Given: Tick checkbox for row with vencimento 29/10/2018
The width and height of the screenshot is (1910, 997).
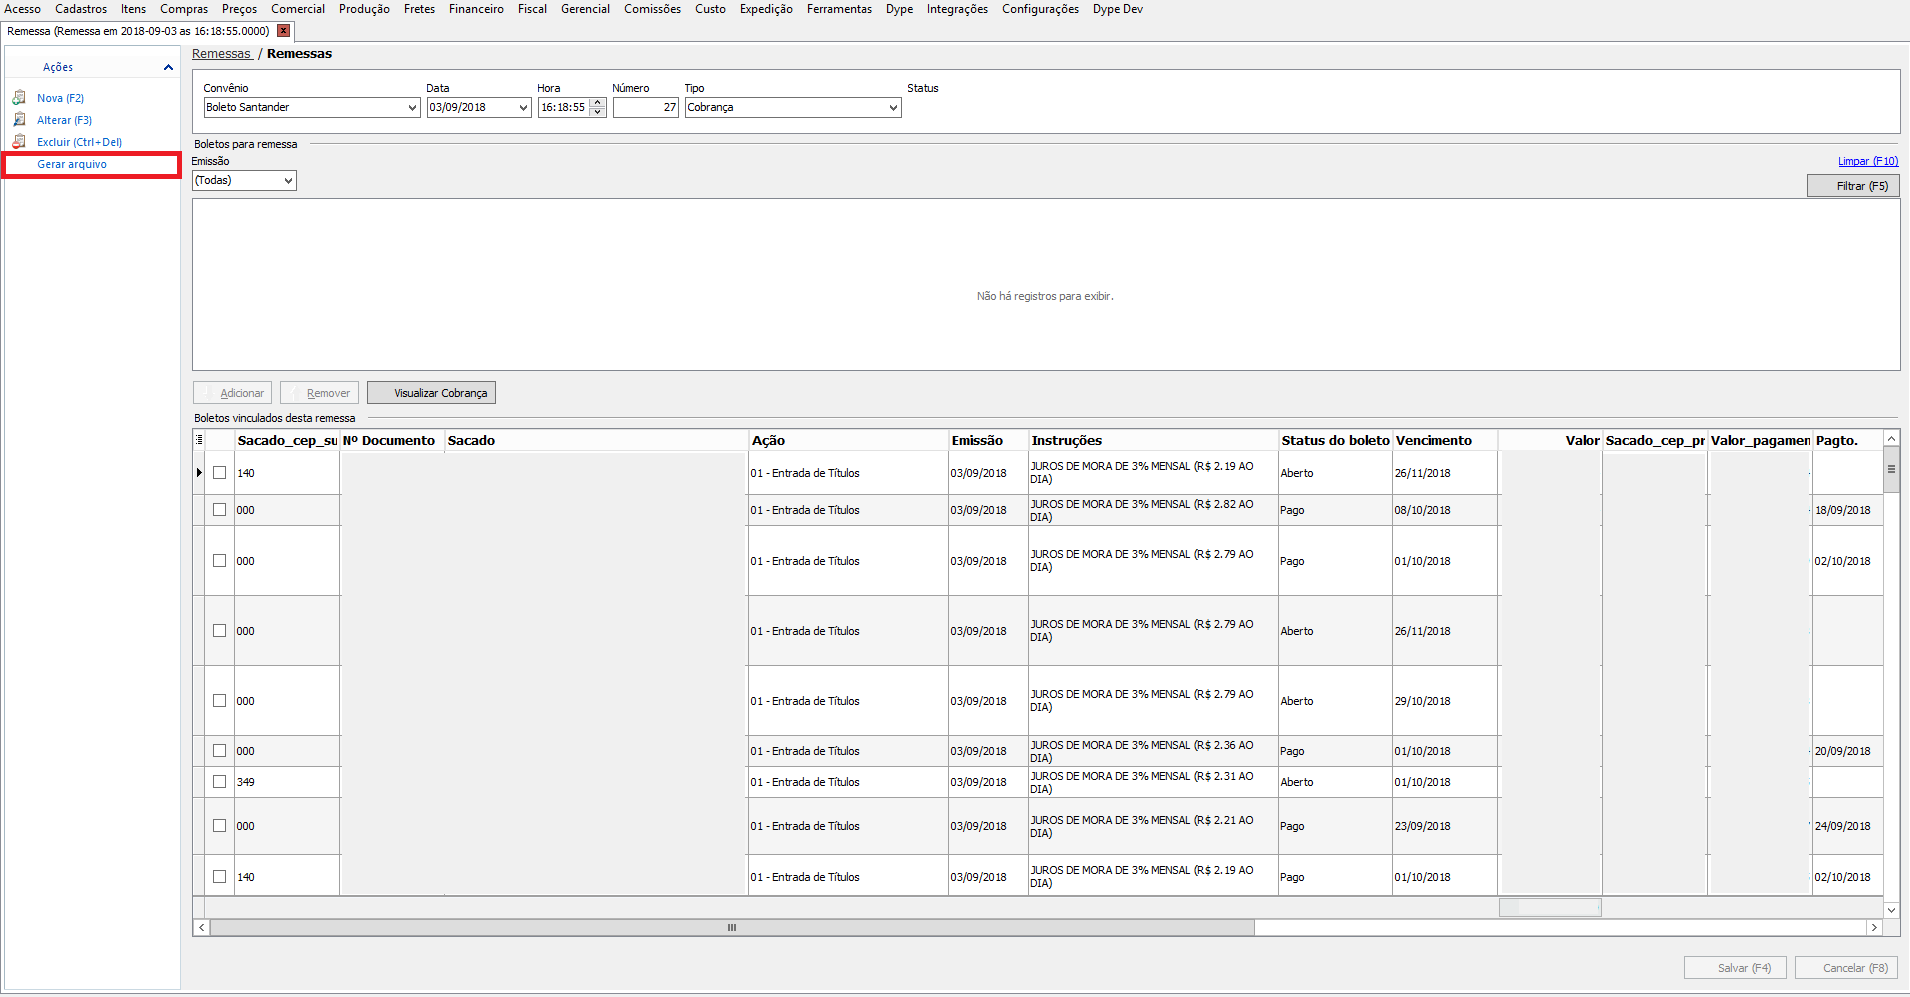Looking at the screenshot, I should point(220,701).
